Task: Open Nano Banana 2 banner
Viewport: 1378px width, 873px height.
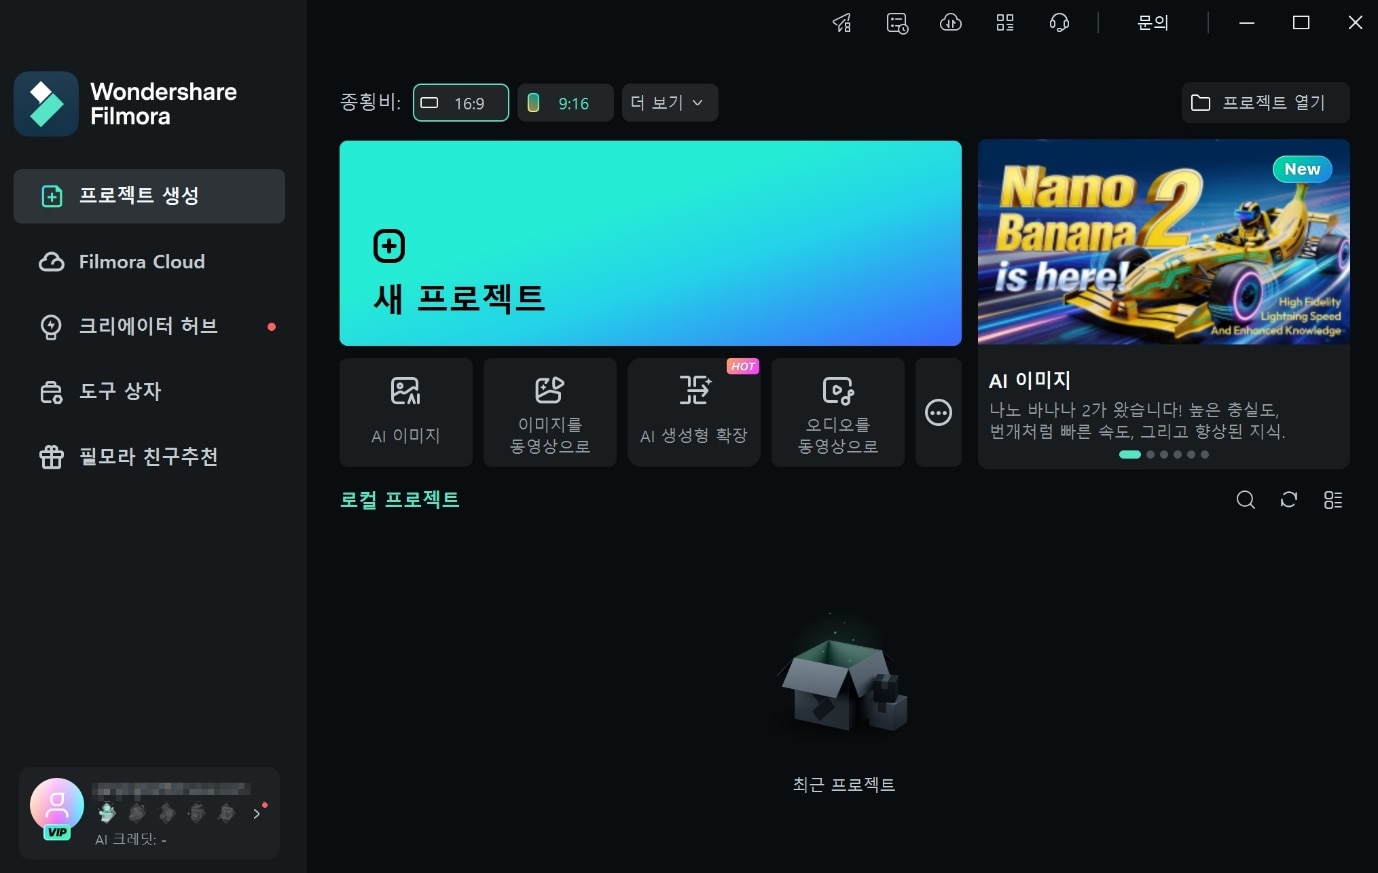Action: pyautogui.click(x=1164, y=242)
